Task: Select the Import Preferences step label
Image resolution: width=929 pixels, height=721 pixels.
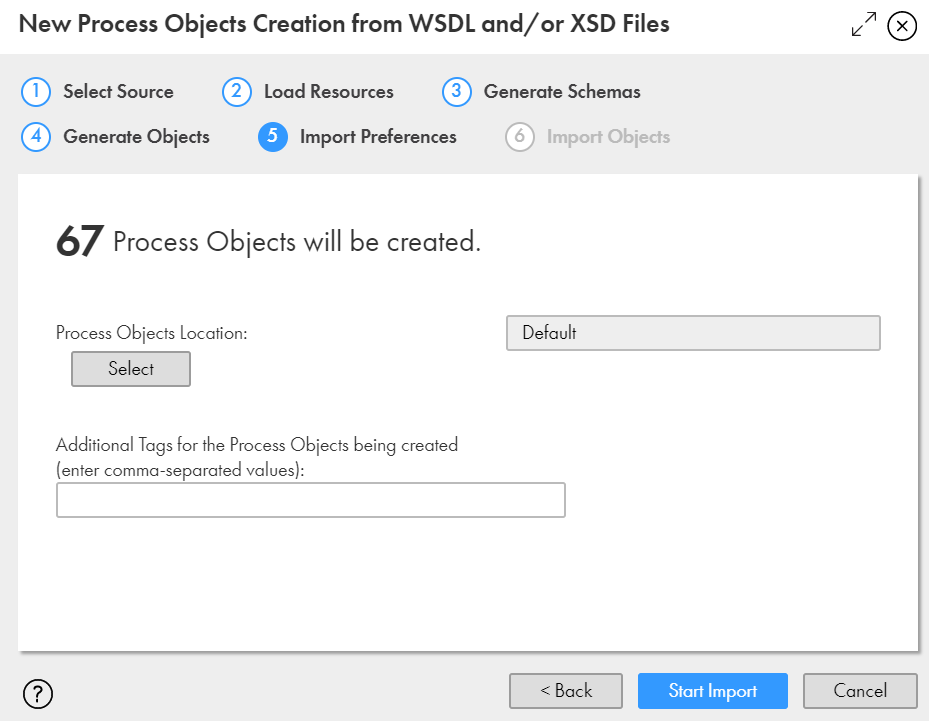Action: tap(378, 137)
